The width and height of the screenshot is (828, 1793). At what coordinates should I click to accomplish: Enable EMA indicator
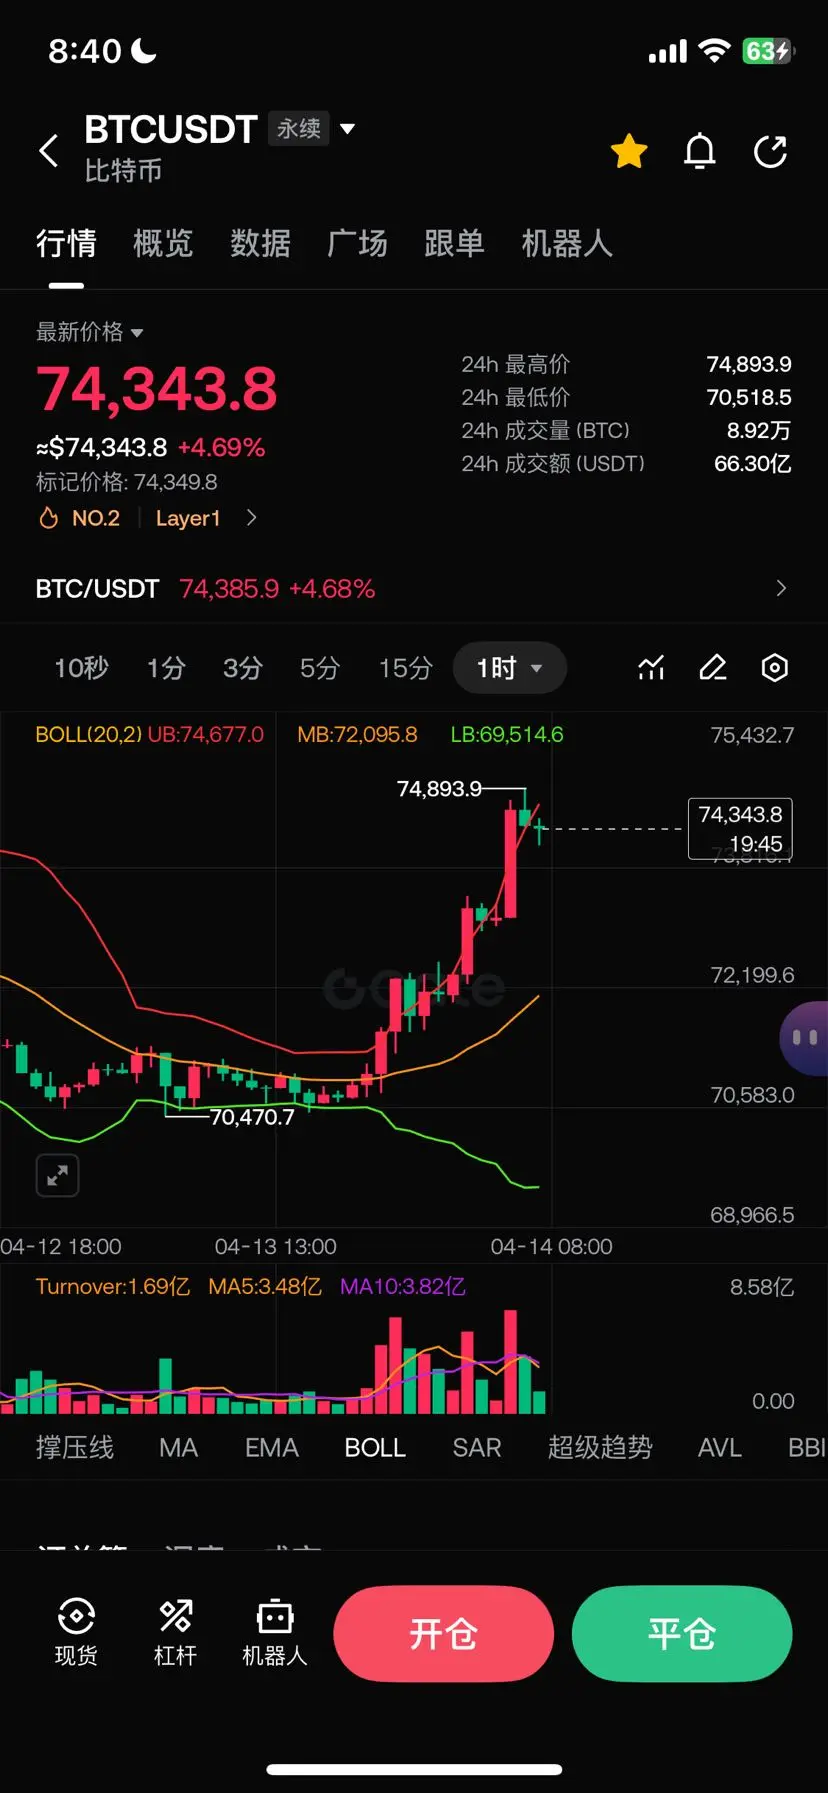click(272, 1447)
